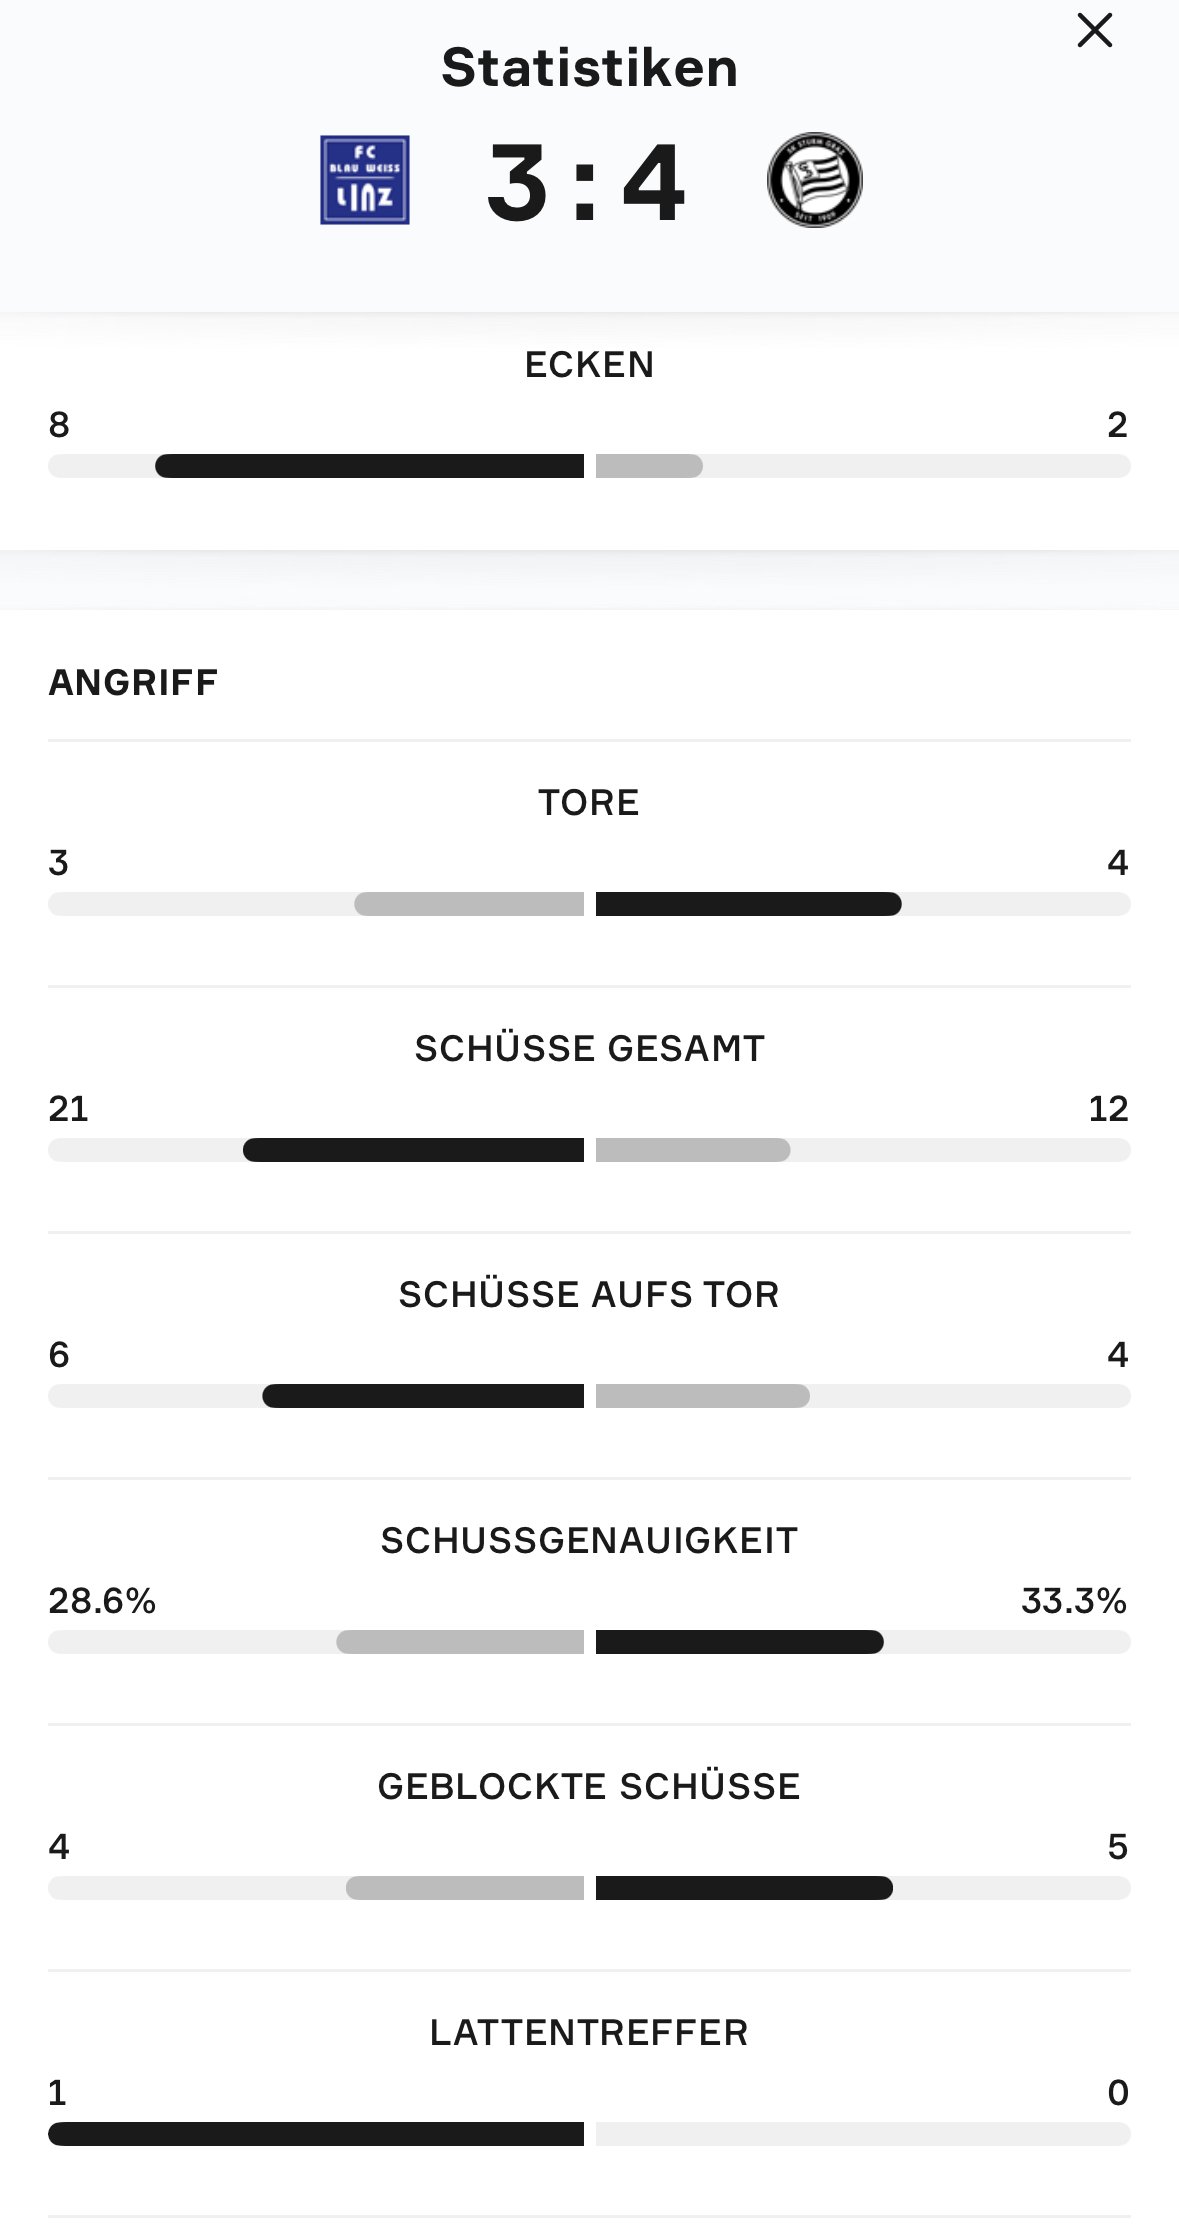Close the Statistiken panel with the X
This screenshot has height=2229, width=1179.
coord(1095,31)
